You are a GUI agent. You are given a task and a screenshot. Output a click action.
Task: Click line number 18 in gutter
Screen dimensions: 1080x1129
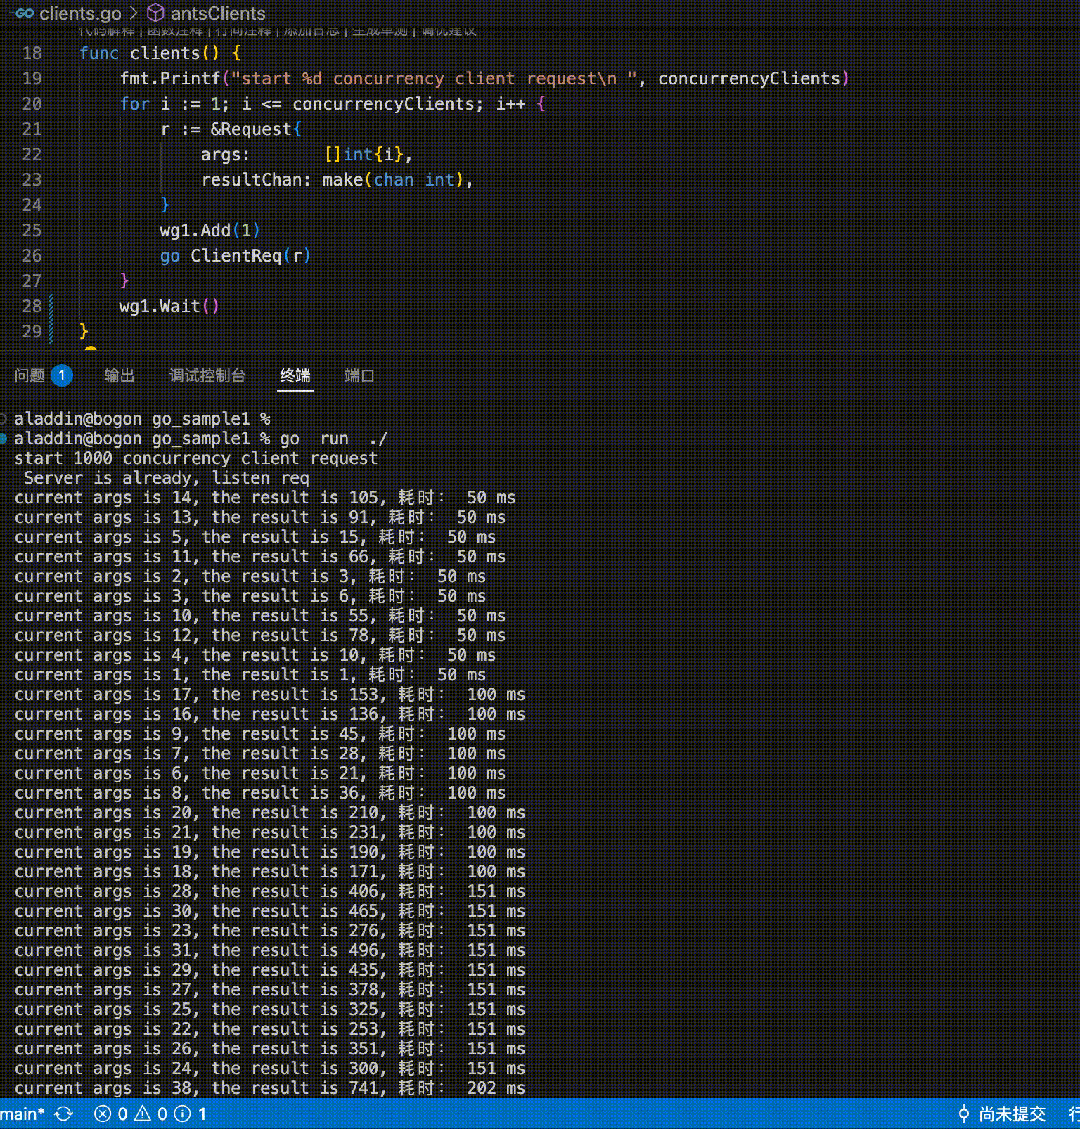(x=32, y=53)
